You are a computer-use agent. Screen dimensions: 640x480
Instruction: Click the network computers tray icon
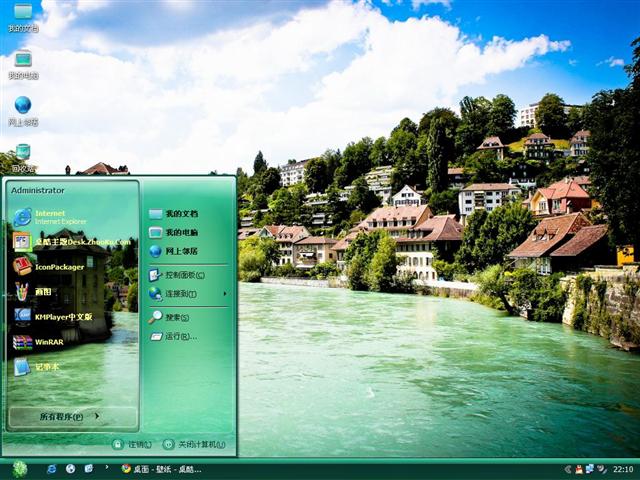click(x=590, y=469)
